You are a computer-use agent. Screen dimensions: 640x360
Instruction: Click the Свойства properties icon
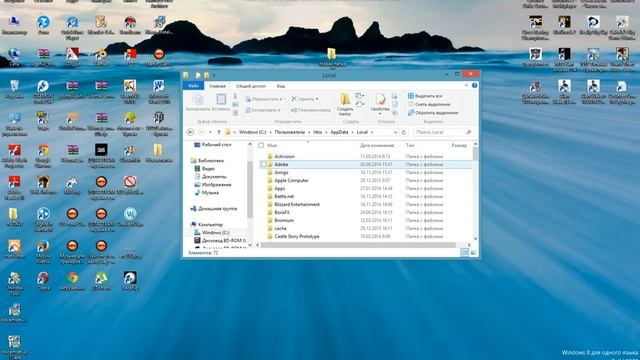point(380,99)
